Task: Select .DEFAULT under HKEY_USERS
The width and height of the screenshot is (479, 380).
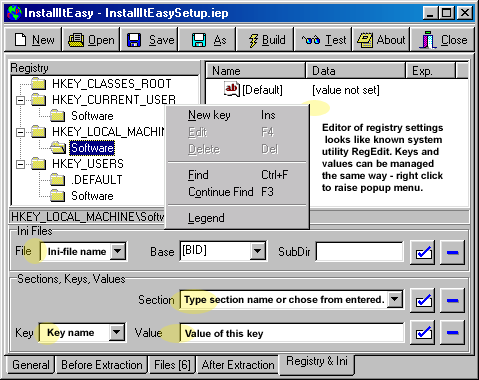Action: coord(97,180)
